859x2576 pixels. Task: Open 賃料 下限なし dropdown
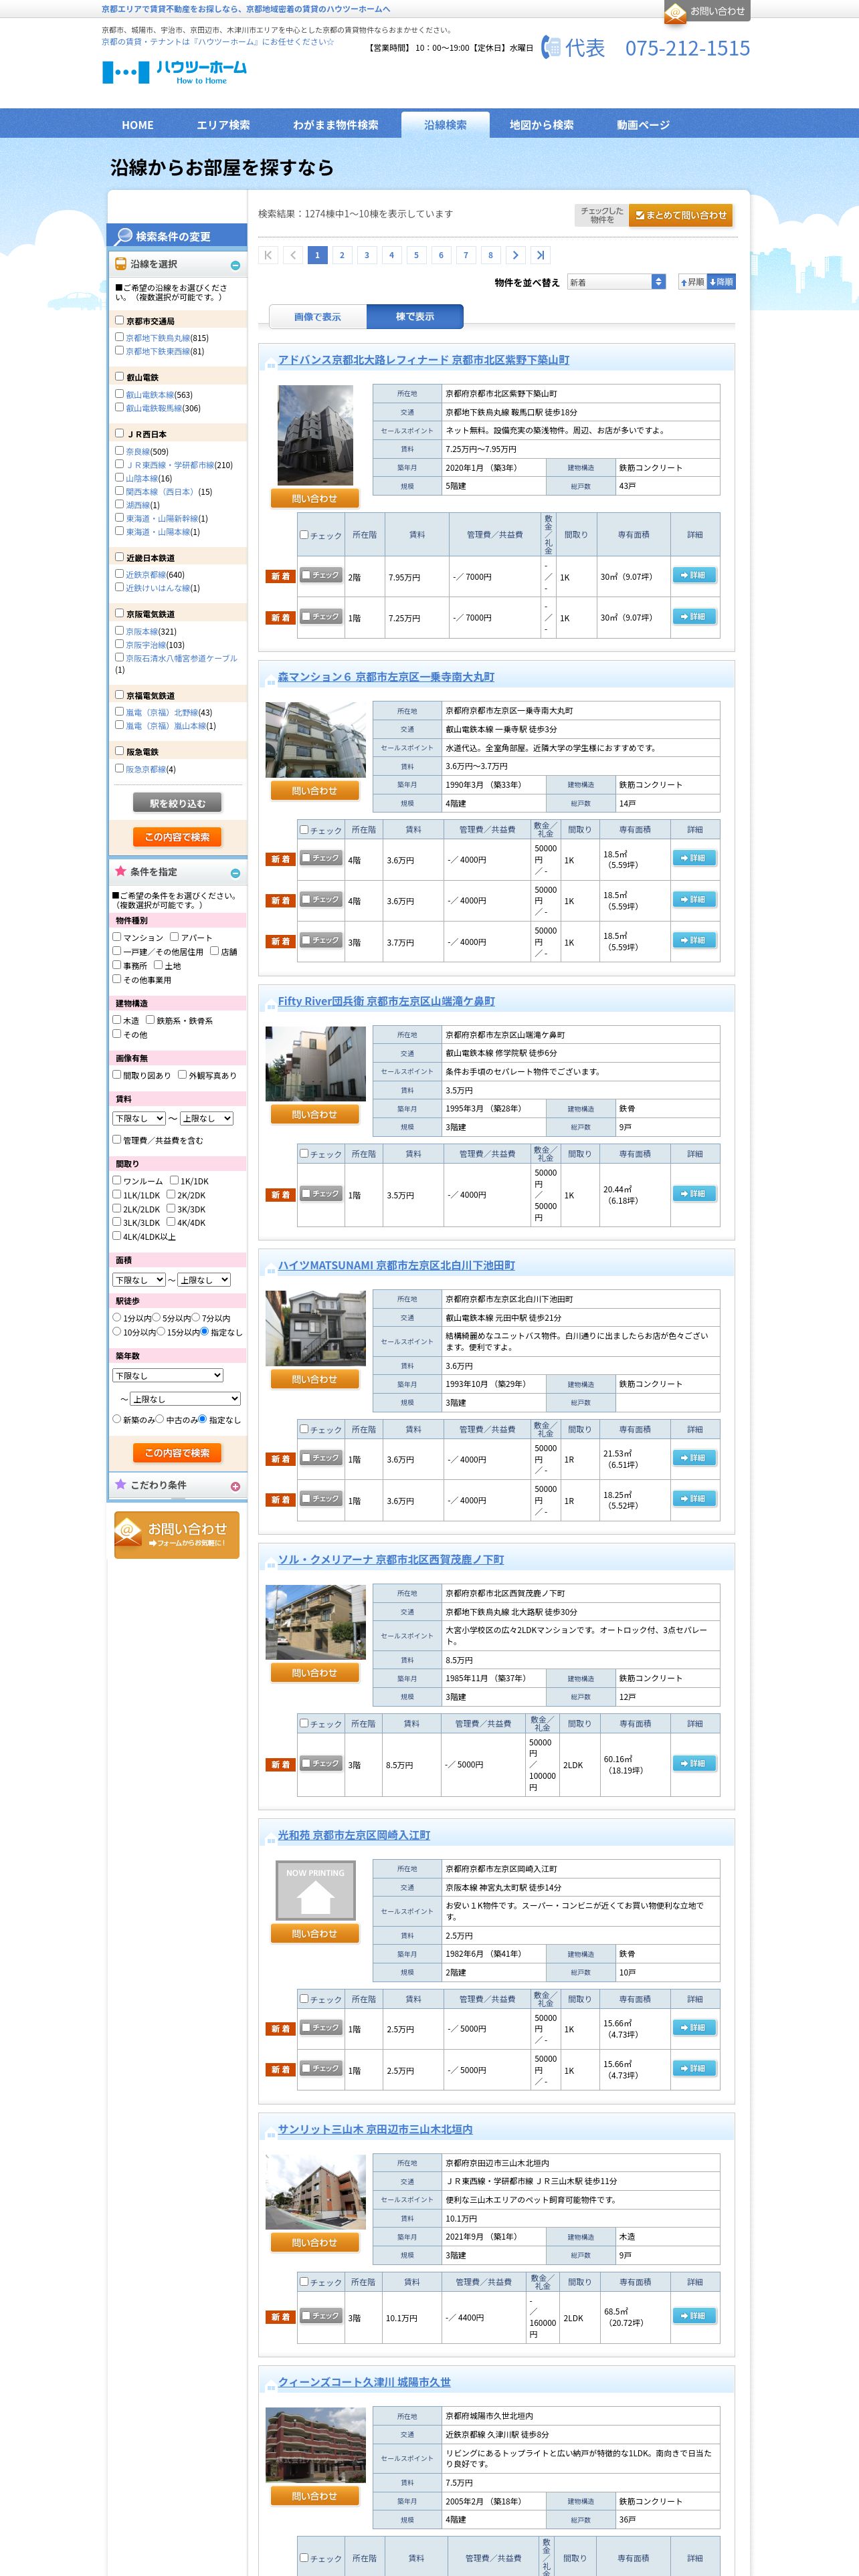(x=139, y=1118)
